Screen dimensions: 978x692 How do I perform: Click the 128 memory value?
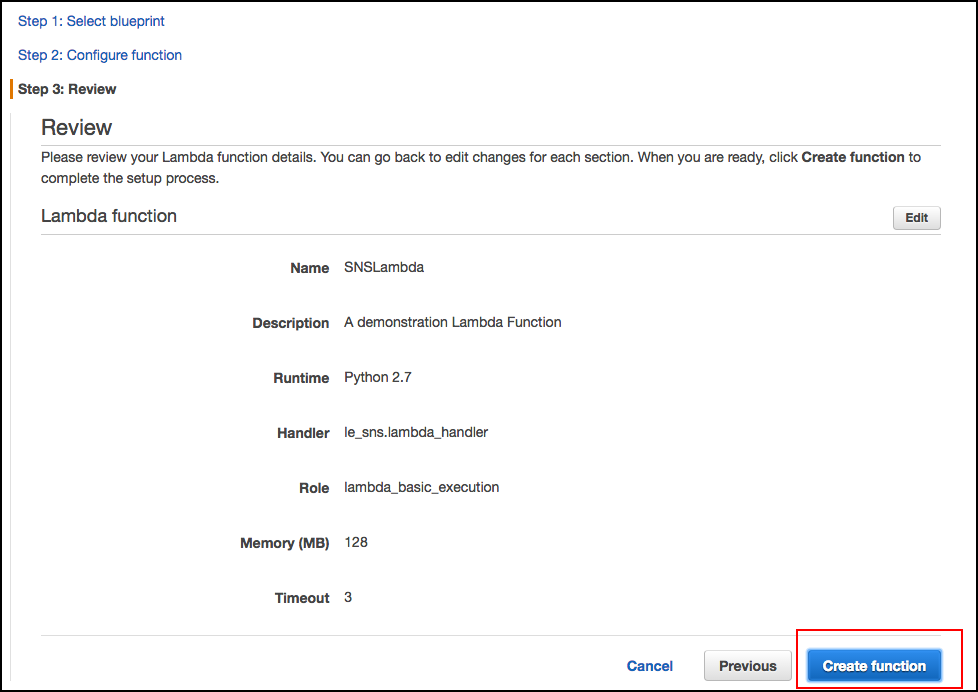[x=355, y=542]
